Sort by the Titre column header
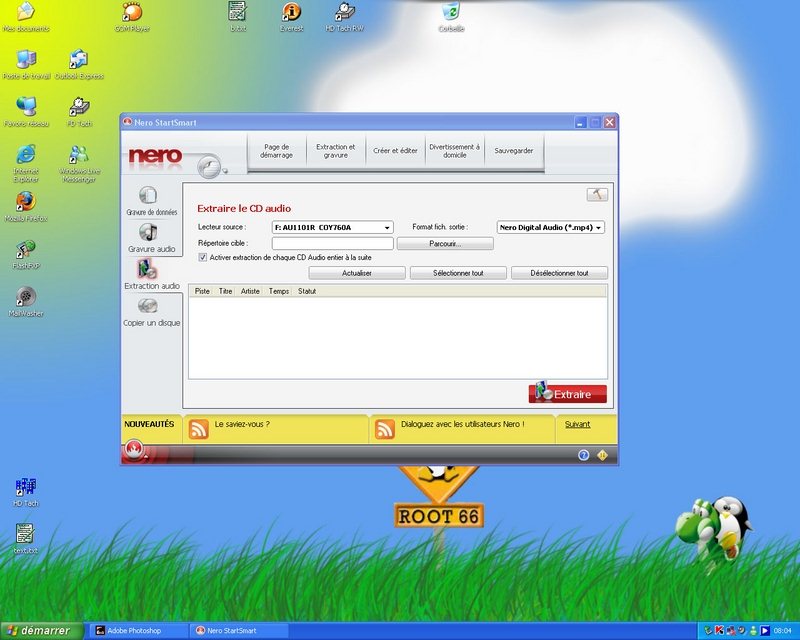 point(225,291)
